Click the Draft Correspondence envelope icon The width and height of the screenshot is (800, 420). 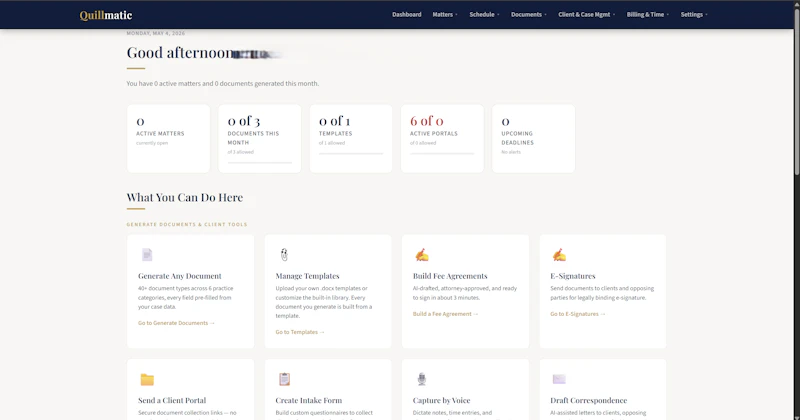[559, 379]
